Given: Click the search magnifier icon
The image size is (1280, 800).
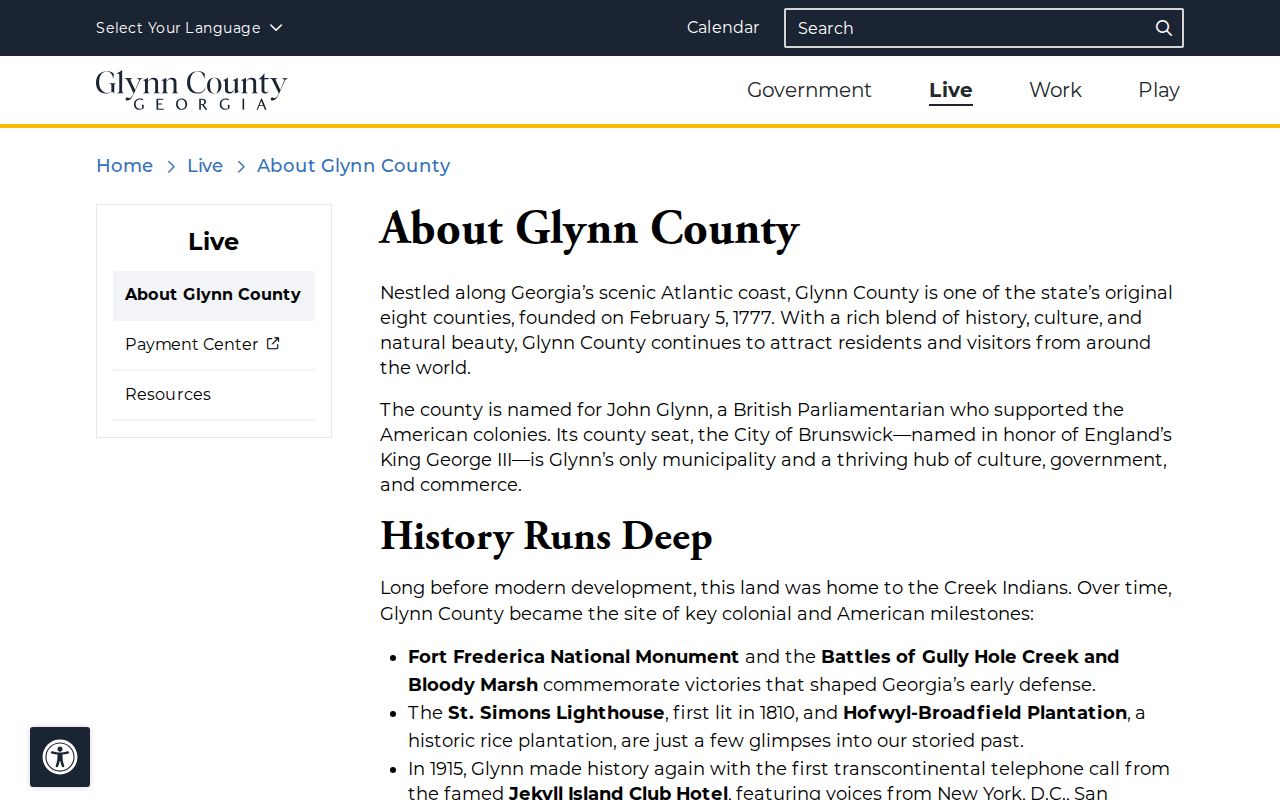Looking at the screenshot, I should 1163,28.
